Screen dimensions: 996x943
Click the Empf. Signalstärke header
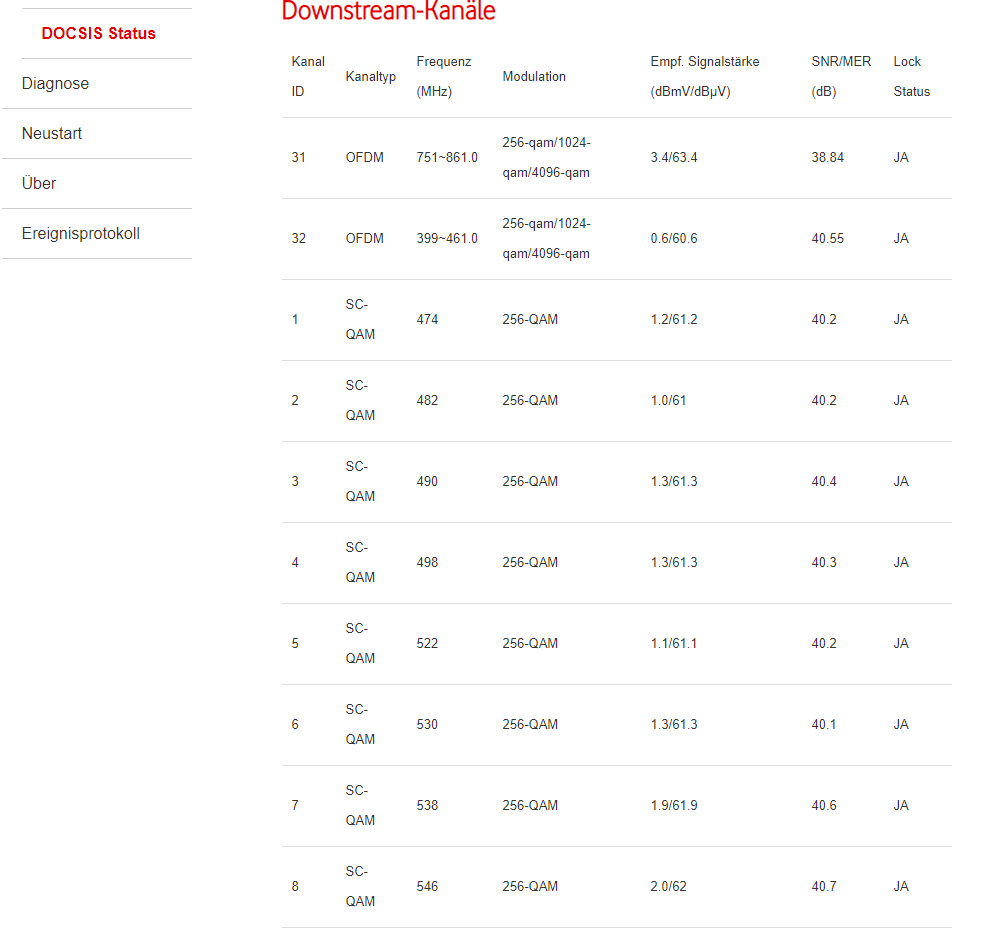tap(704, 76)
